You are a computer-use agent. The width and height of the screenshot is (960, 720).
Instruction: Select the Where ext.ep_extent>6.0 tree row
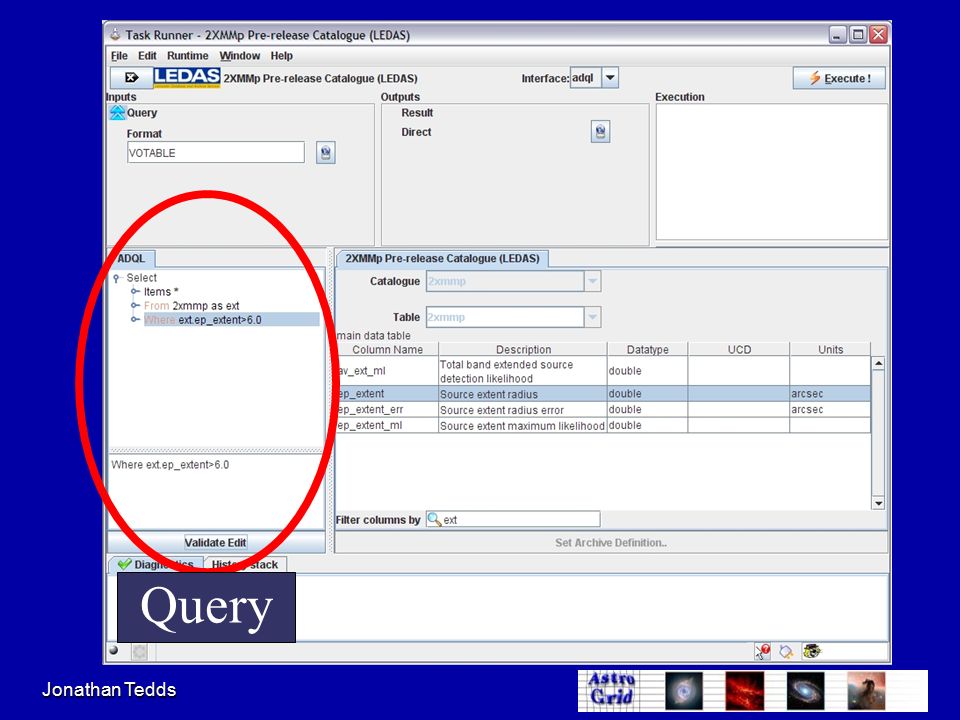point(231,320)
